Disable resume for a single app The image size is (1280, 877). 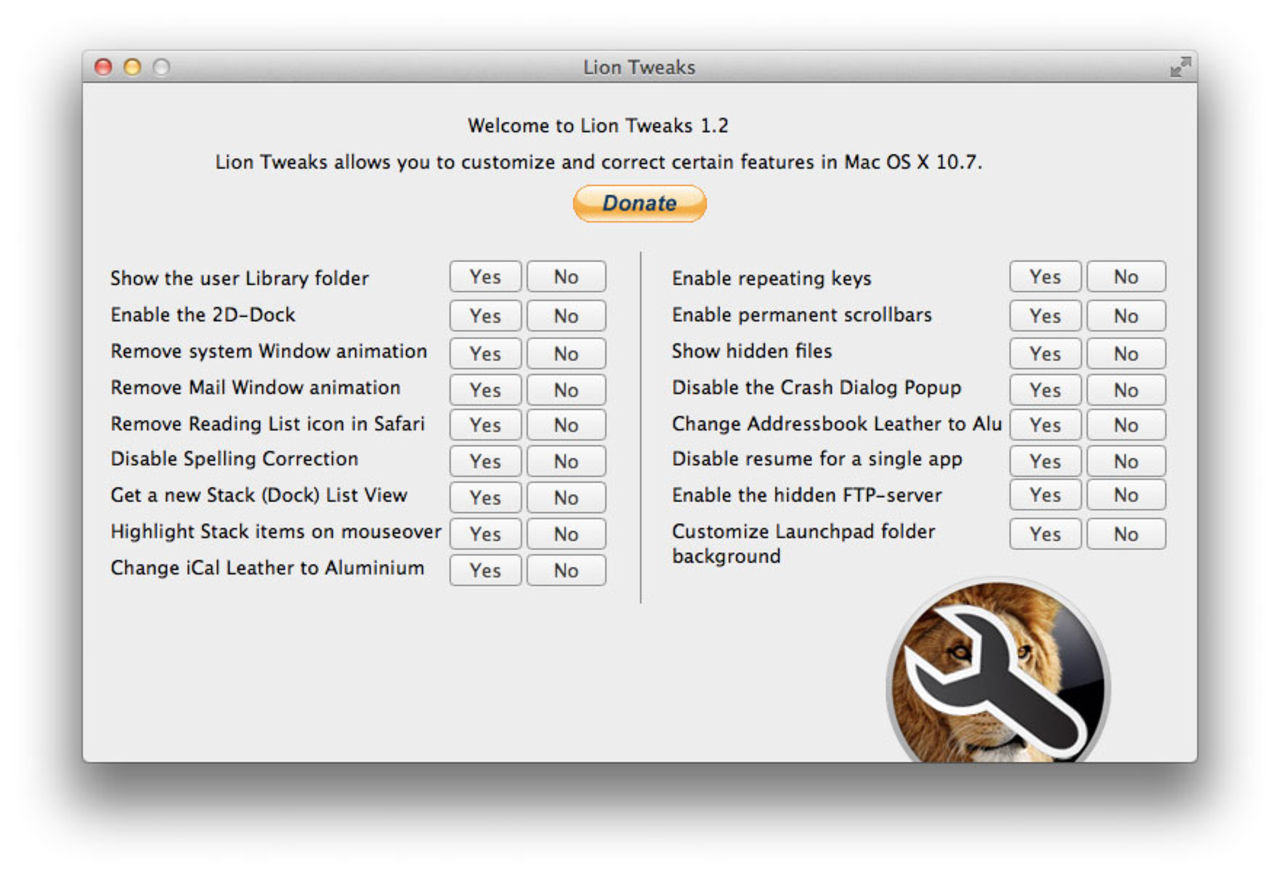[1044, 461]
